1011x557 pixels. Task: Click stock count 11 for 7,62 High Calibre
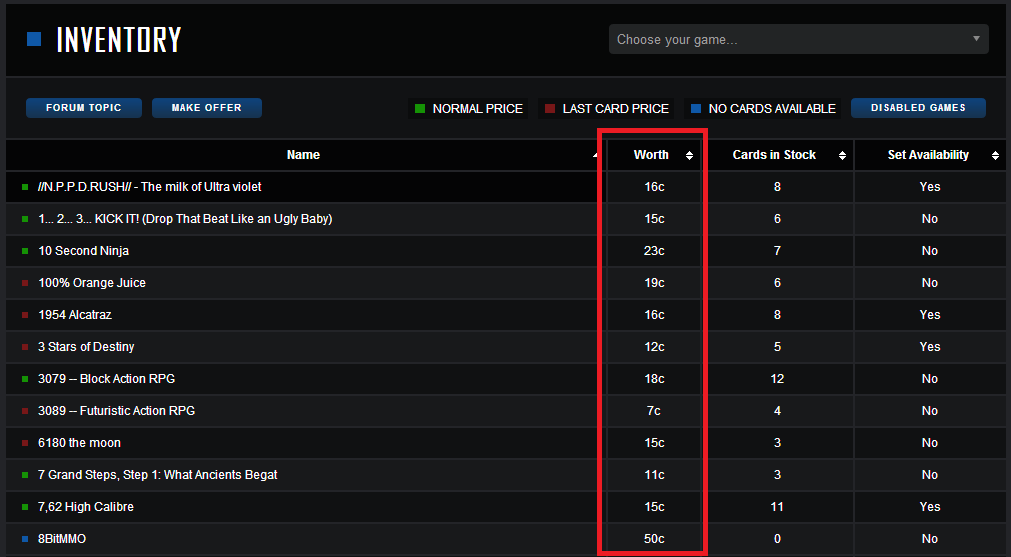[777, 507]
